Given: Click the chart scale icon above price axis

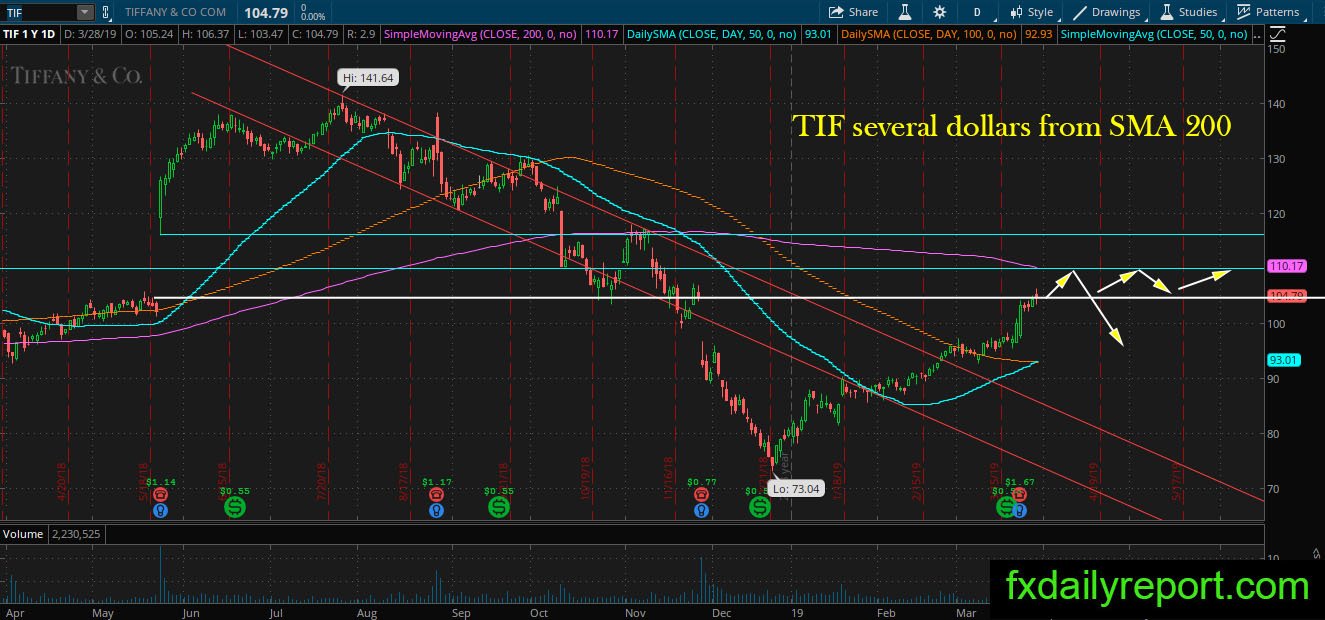Looking at the screenshot, I should [x=1276, y=35].
